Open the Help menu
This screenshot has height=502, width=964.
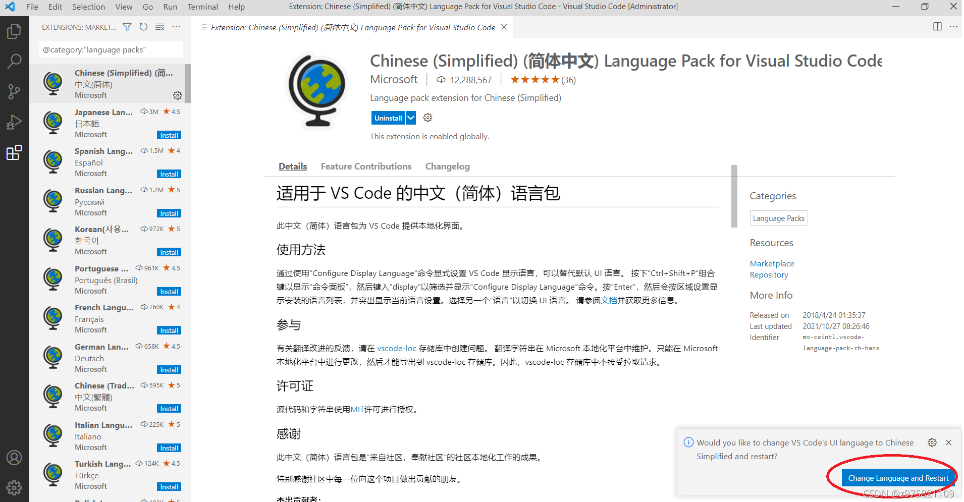coord(237,7)
